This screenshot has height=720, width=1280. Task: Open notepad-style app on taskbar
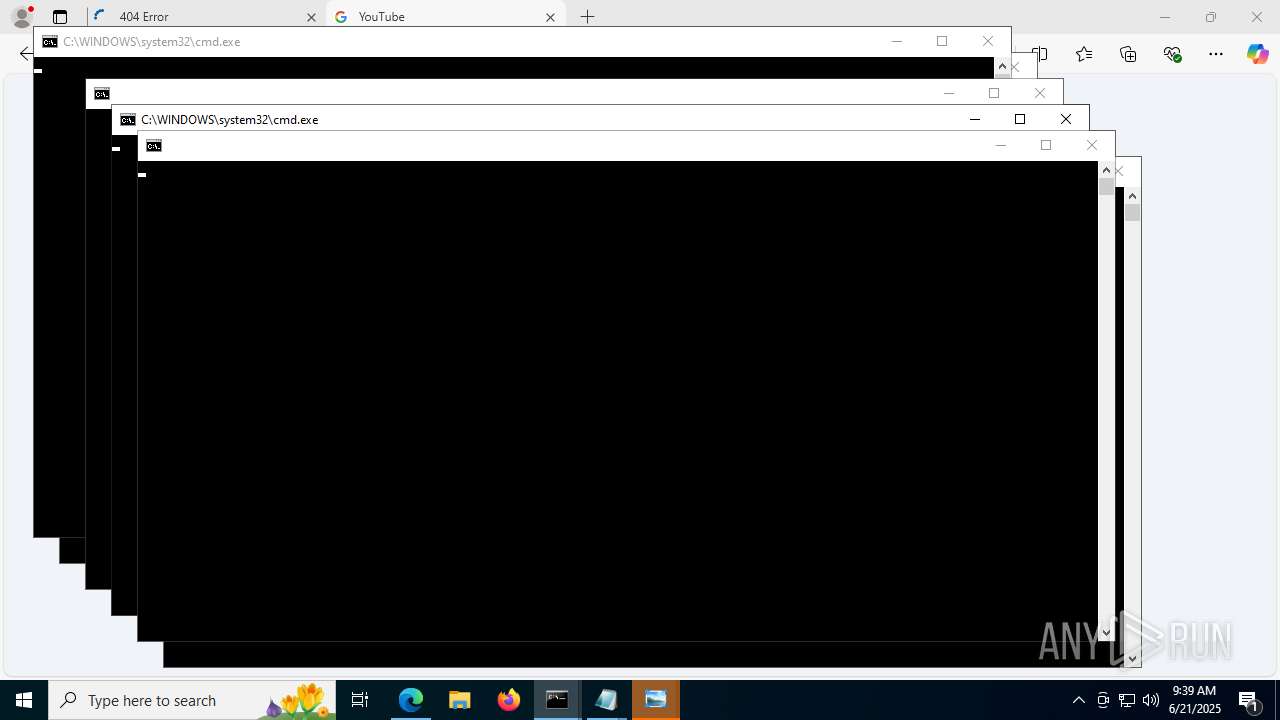click(607, 700)
